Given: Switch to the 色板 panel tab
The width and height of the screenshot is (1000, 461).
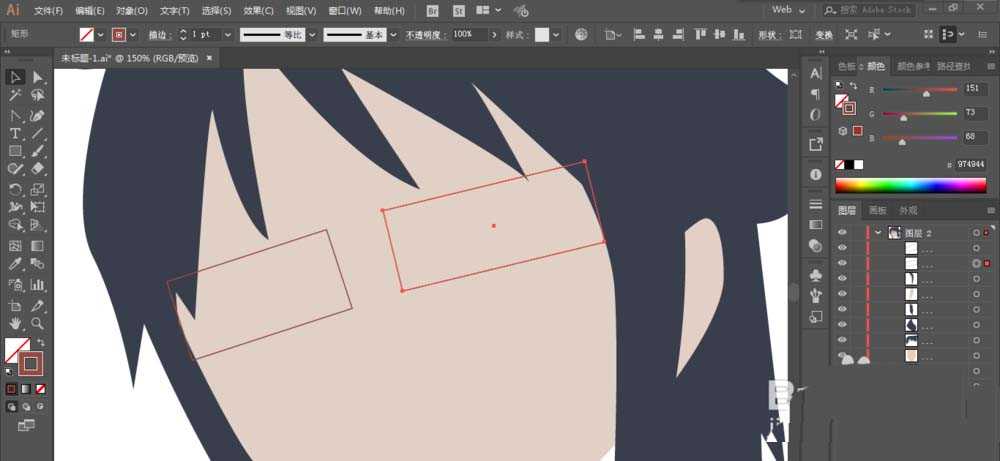Looking at the screenshot, I should (x=846, y=66).
